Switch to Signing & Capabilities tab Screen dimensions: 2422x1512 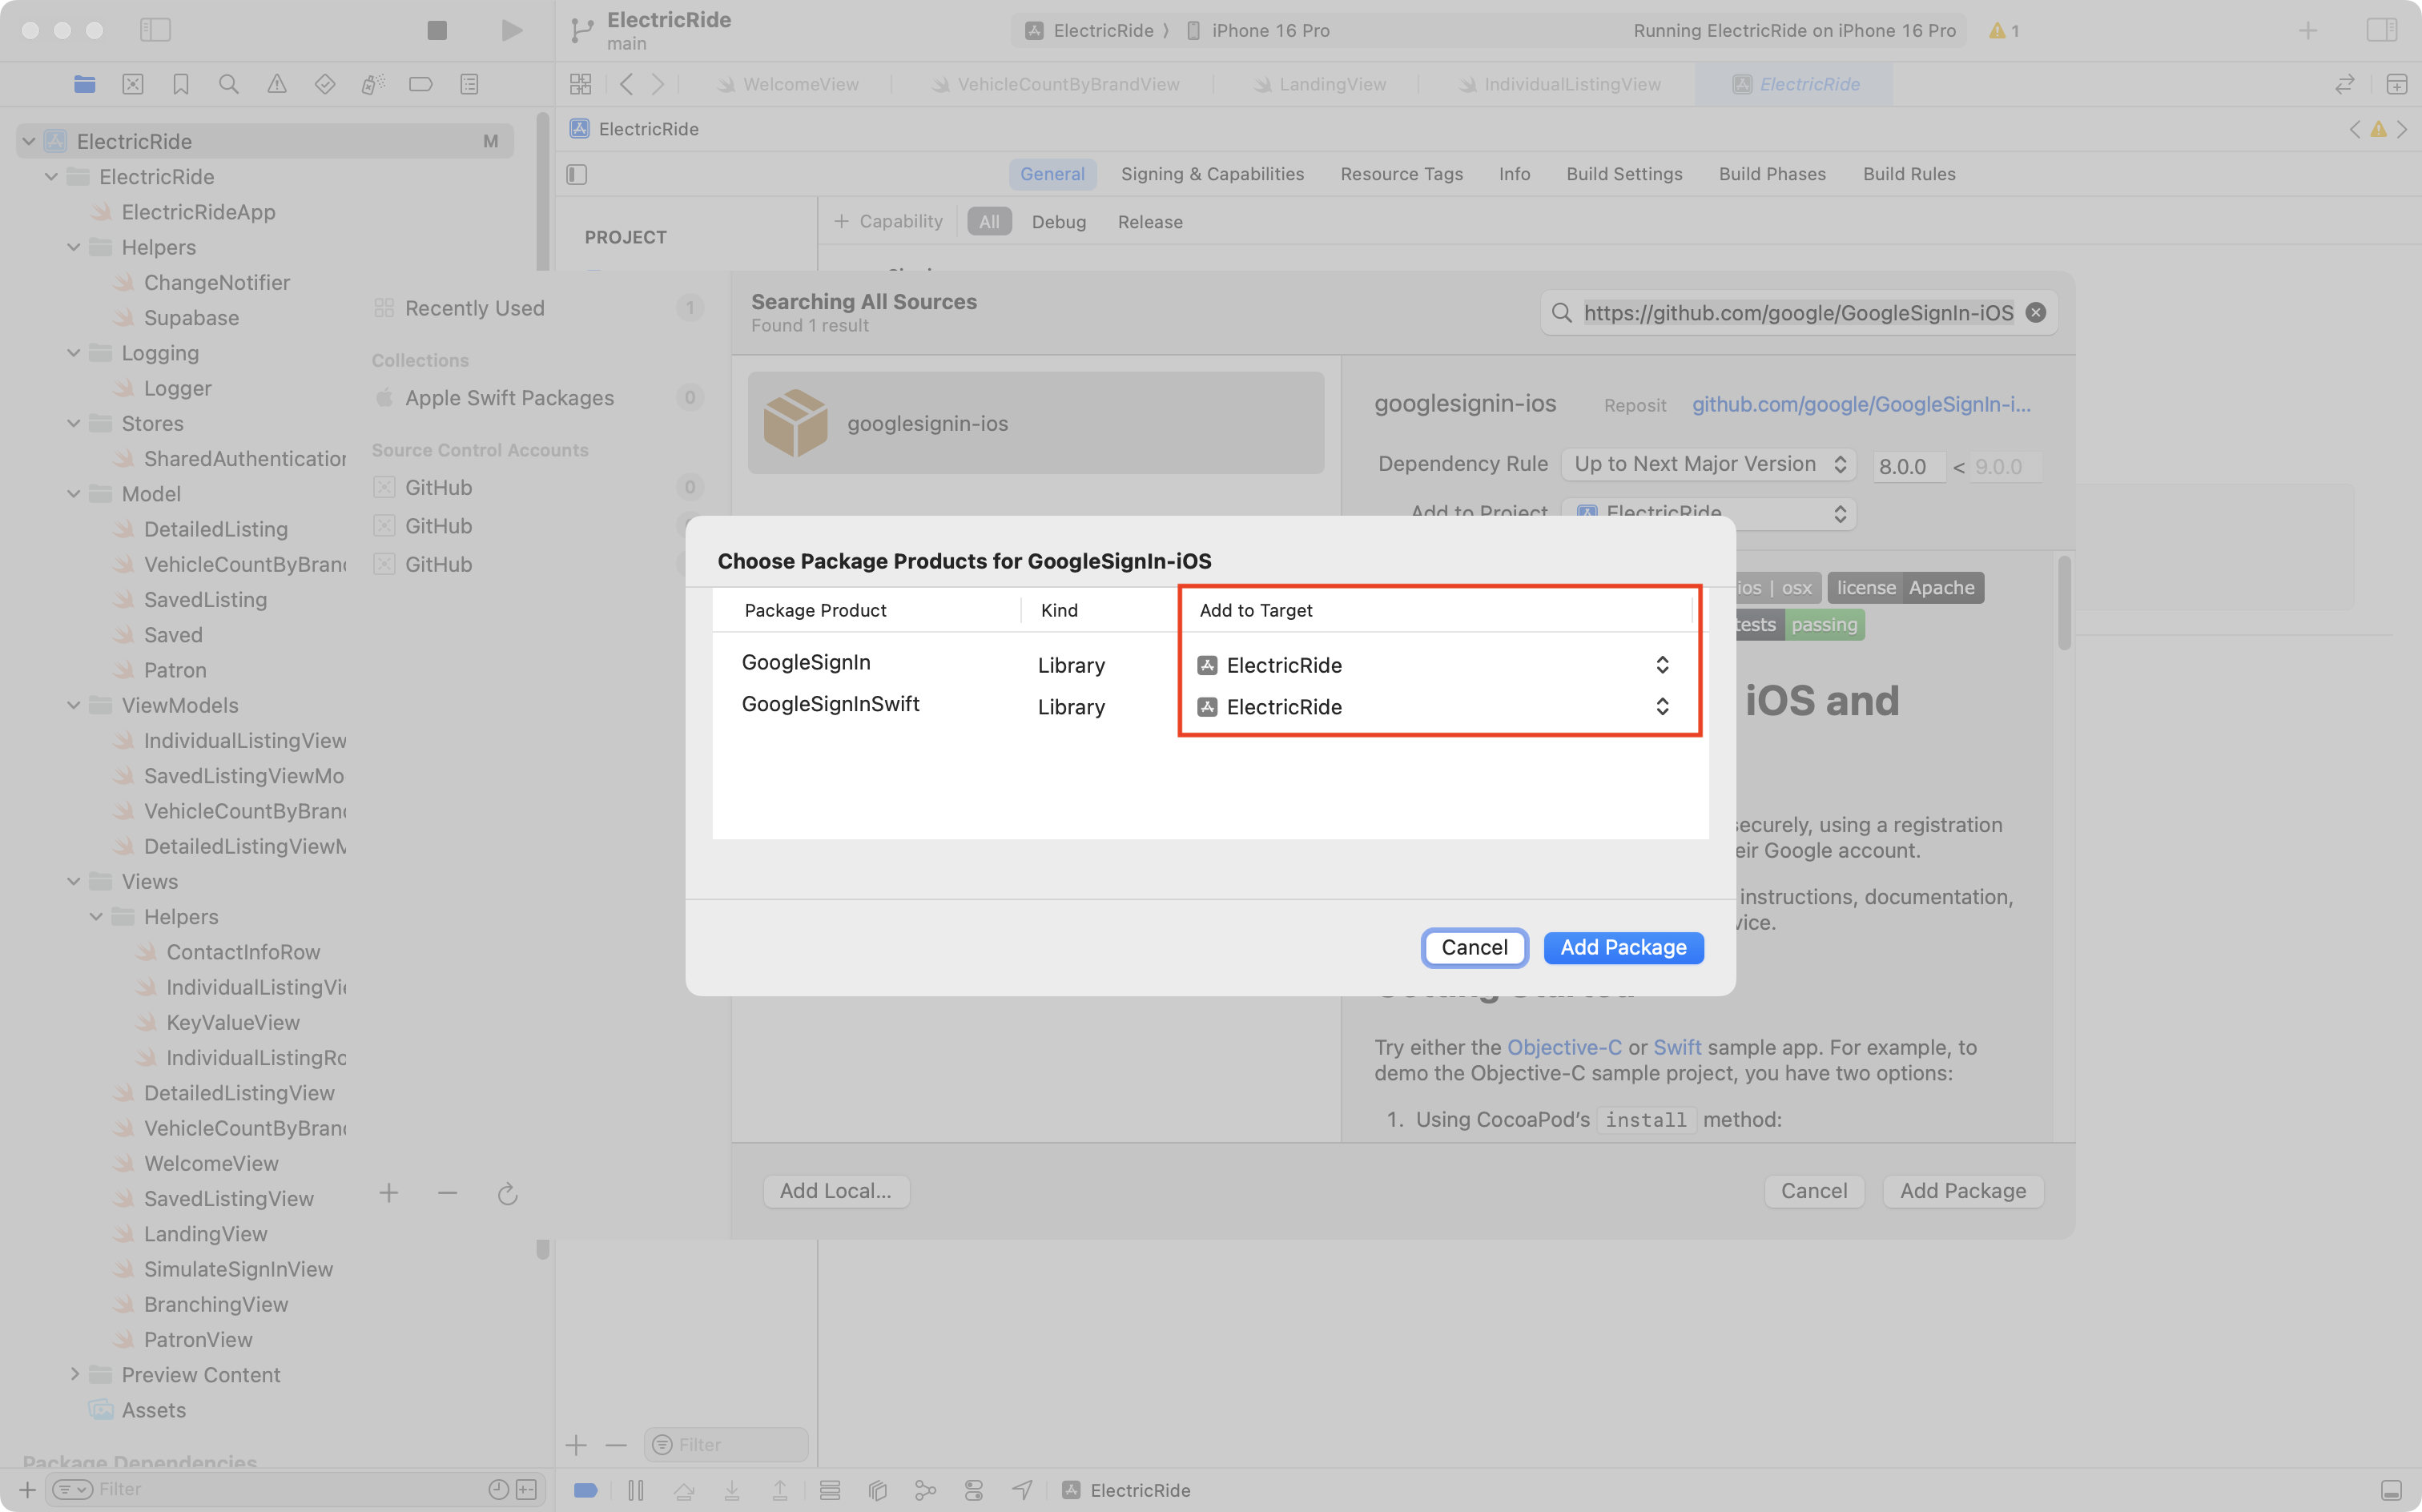click(1212, 174)
